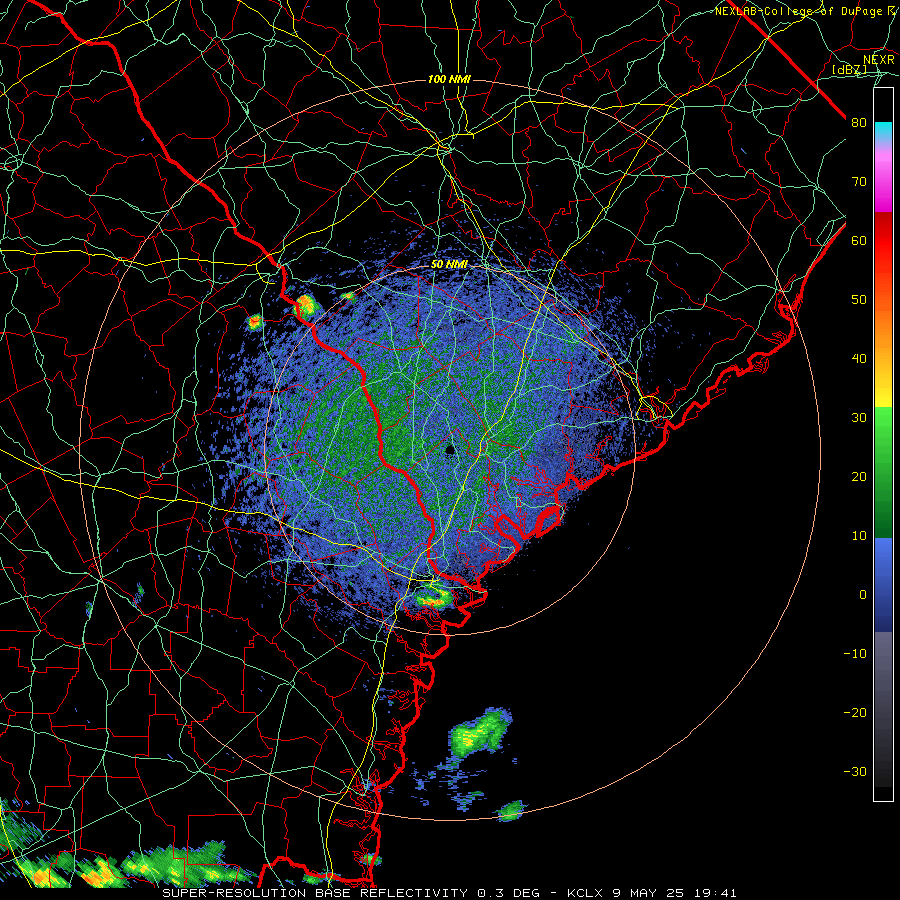The image size is (900, 900).
Task: Click the 40 value on the dBZ scale
Action: pos(859,359)
